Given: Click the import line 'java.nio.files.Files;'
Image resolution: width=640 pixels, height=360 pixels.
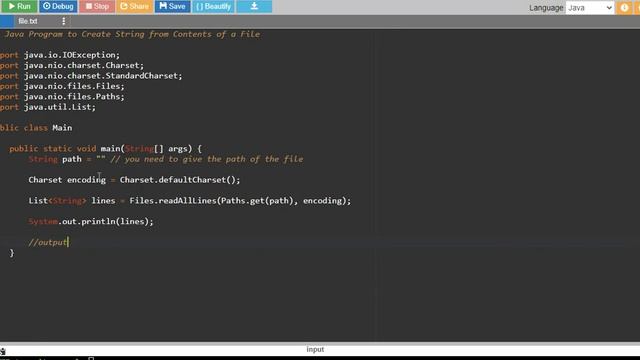Looking at the screenshot, I should pos(74,87).
